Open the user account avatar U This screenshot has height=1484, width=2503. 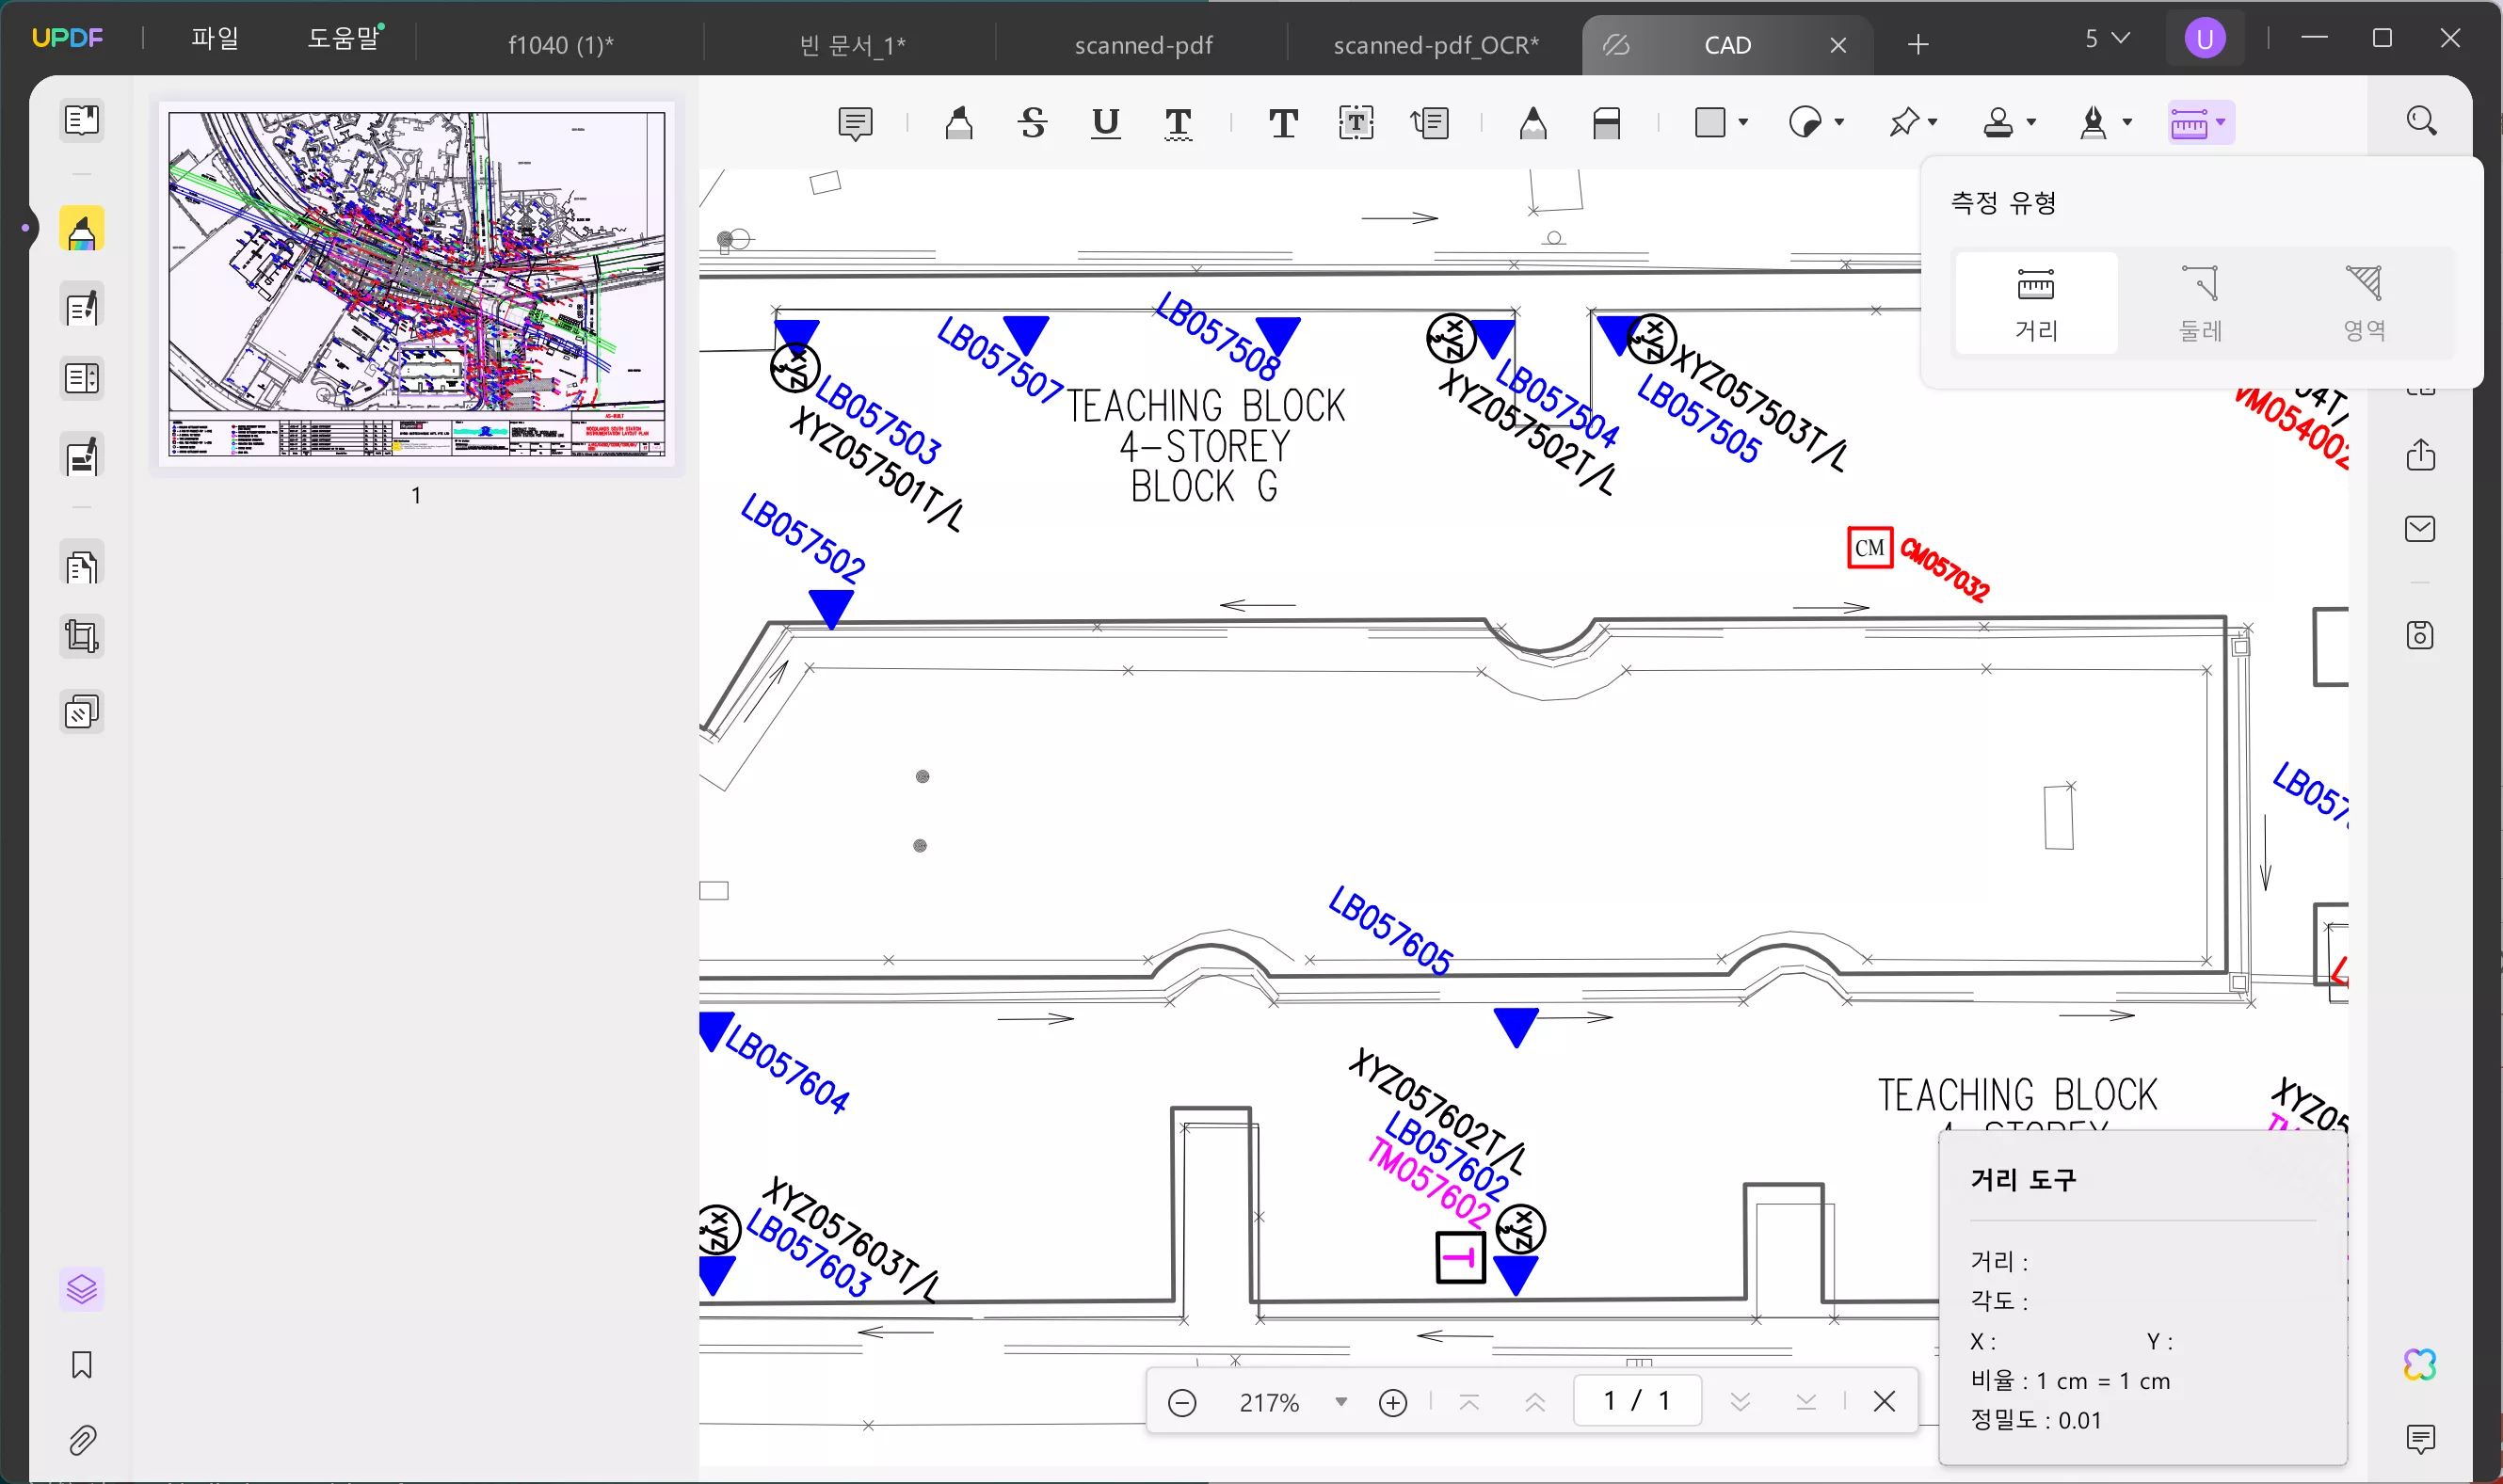[x=2204, y=39]
